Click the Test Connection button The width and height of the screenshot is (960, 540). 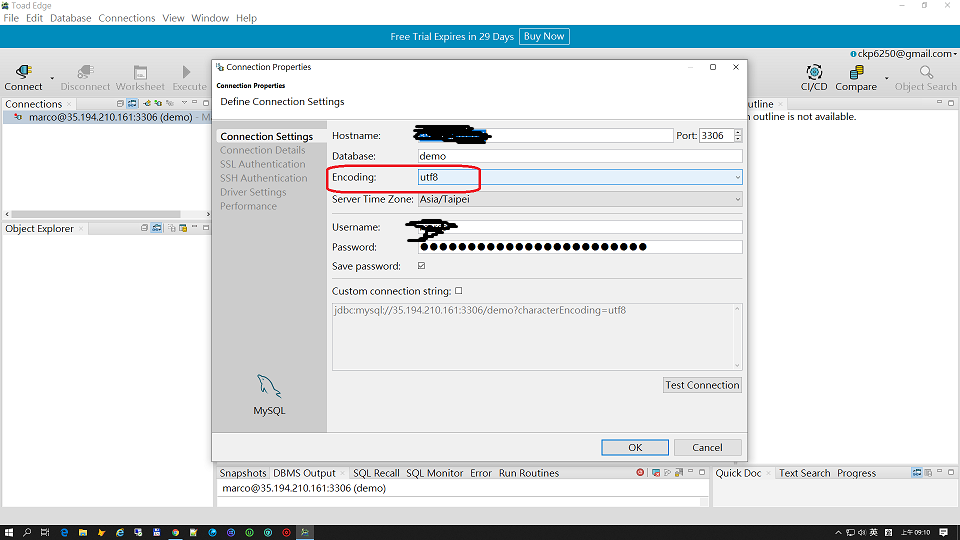point(702,385)
